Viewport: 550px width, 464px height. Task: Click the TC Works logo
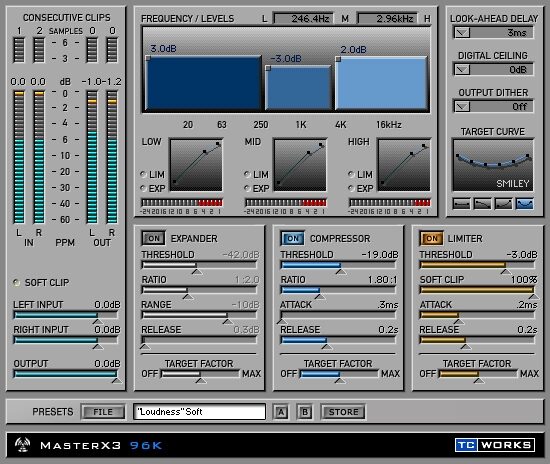click(495, 445)
